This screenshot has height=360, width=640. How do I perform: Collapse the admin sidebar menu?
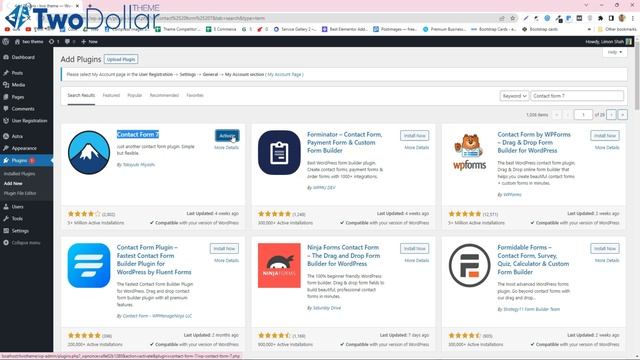point(26,243)
